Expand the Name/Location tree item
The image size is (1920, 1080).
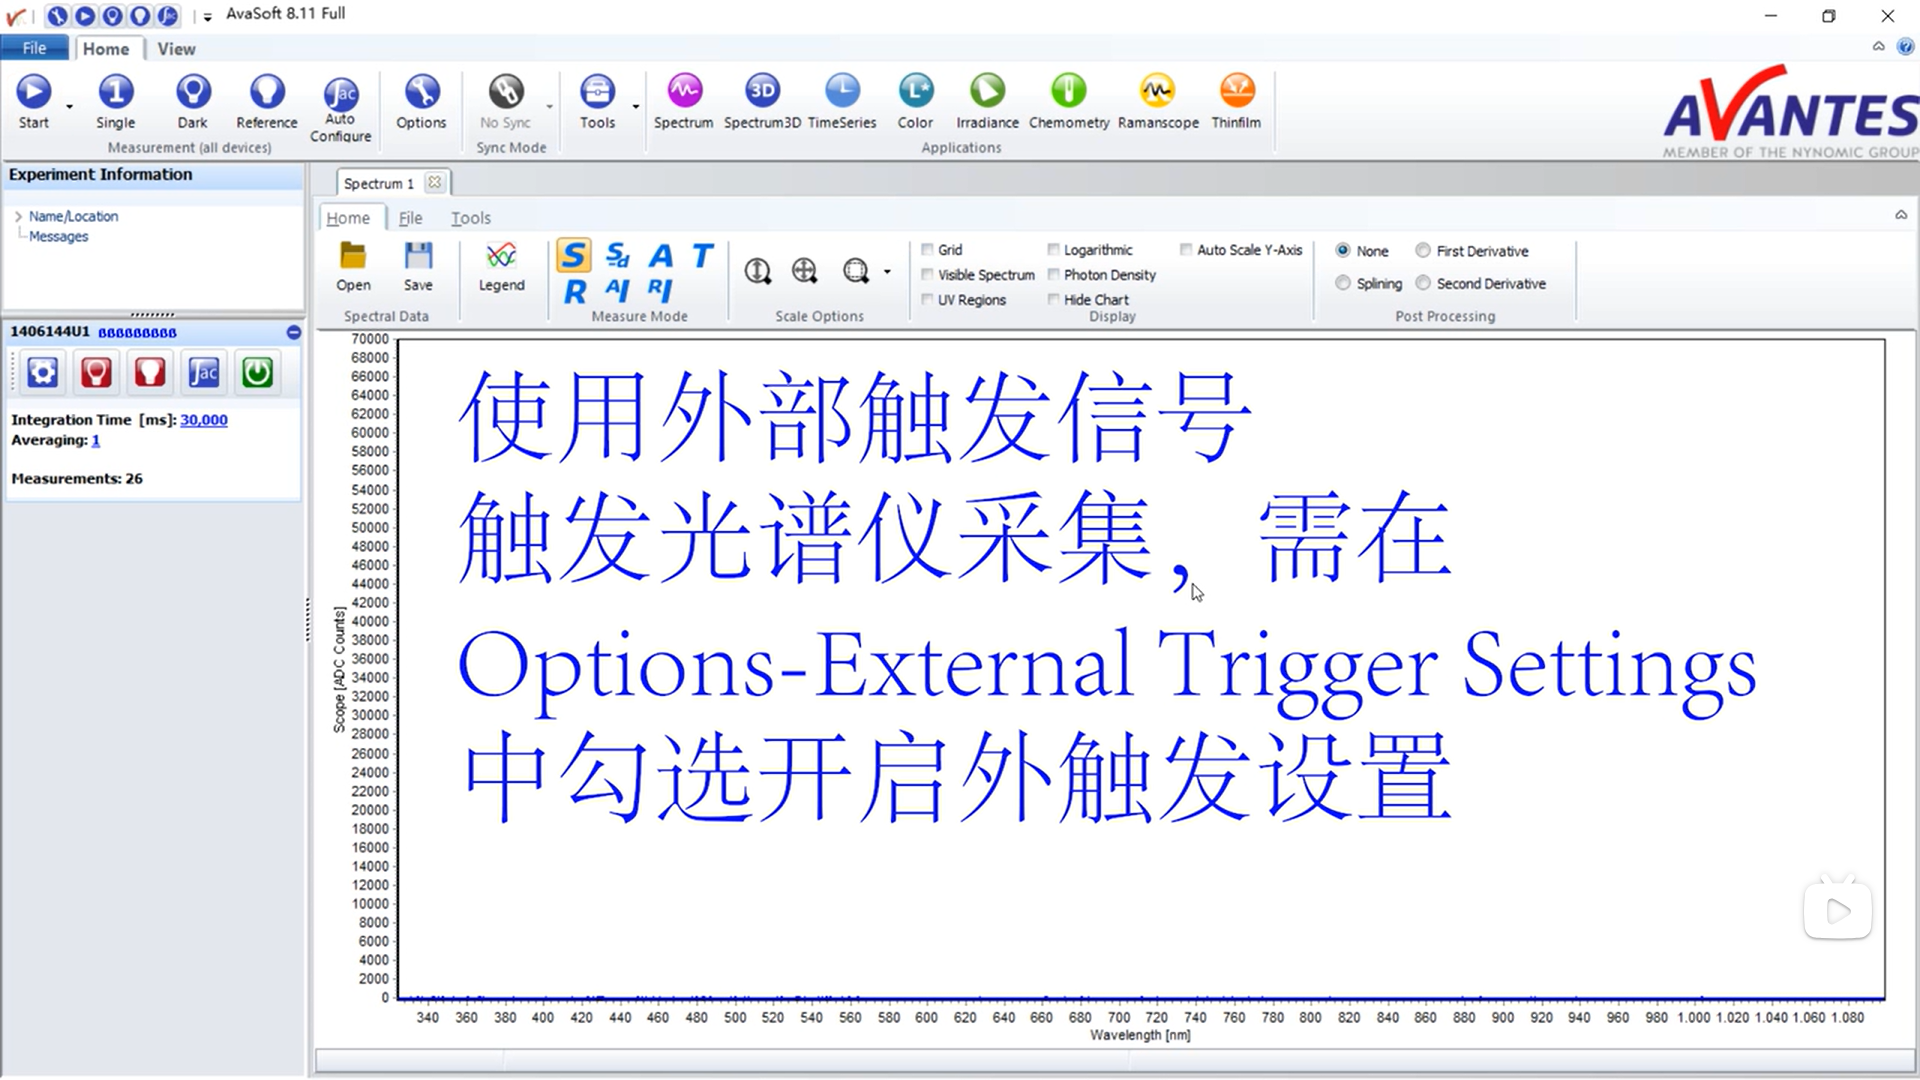click(18, 216)
